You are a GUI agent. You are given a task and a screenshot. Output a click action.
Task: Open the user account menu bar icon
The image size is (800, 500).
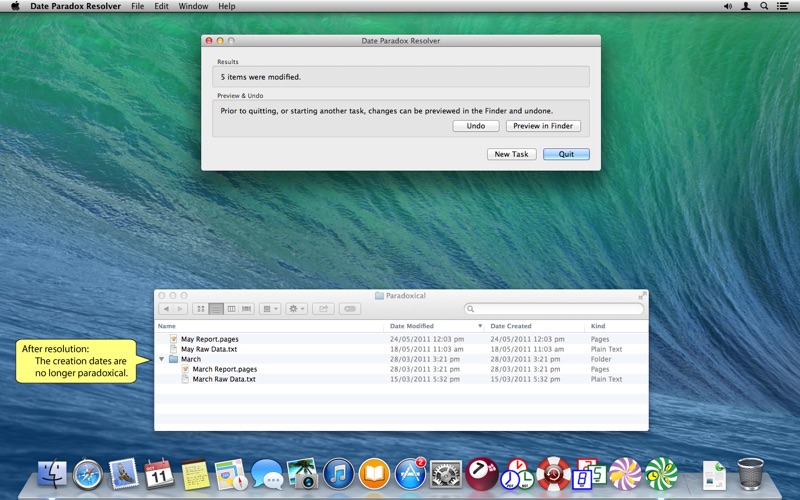[x=745, y=6]
